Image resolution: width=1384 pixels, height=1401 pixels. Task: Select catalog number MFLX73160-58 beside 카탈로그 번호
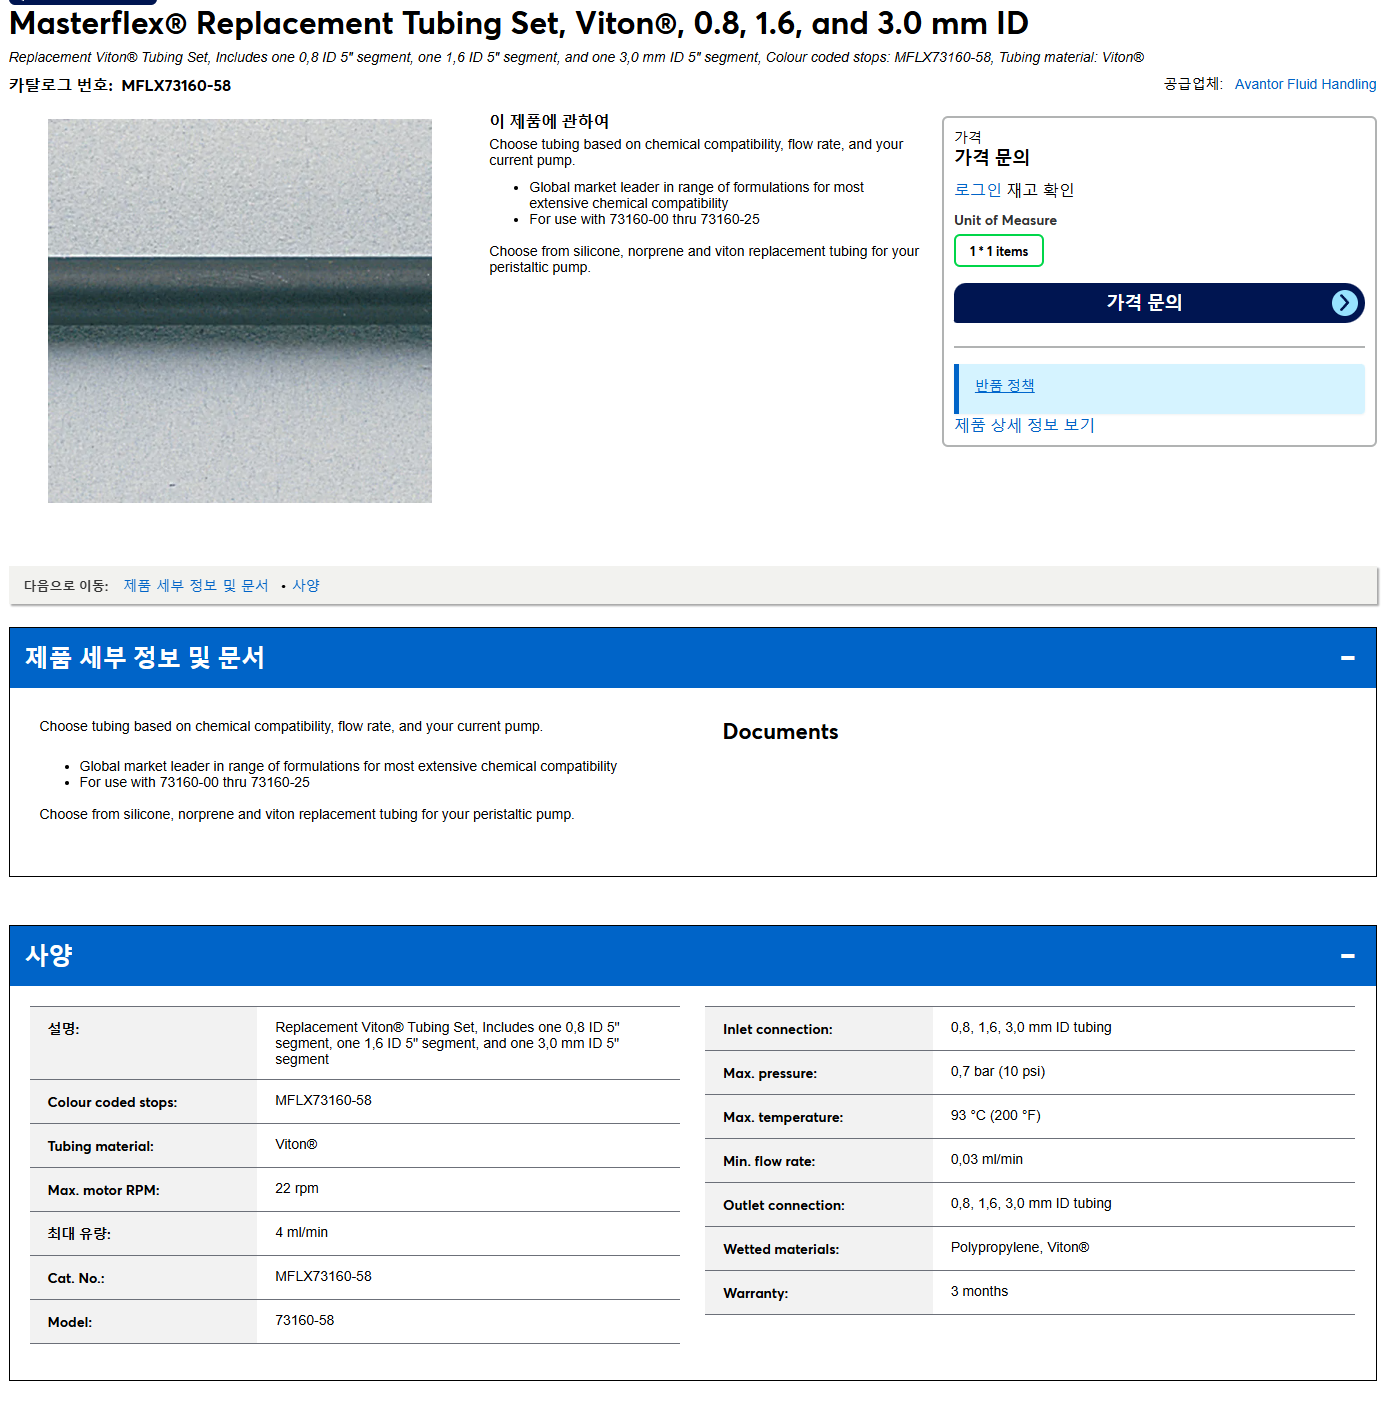176,86
